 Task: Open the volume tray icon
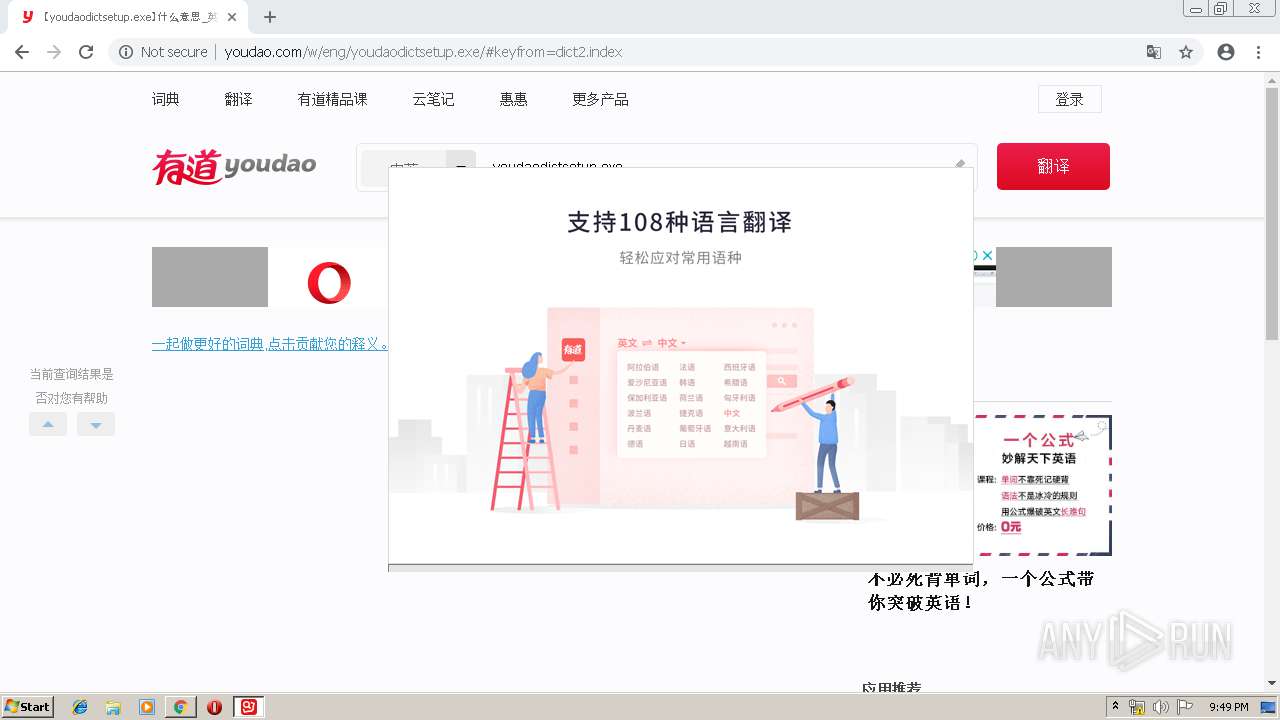point(1161,707)
